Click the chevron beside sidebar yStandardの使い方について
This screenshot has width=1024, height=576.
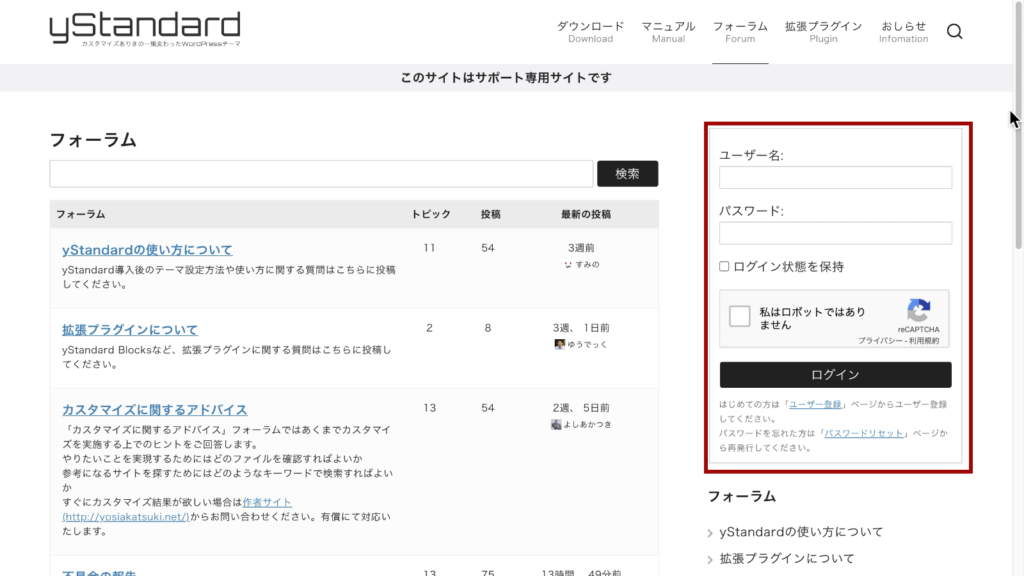tap(710, 534)
